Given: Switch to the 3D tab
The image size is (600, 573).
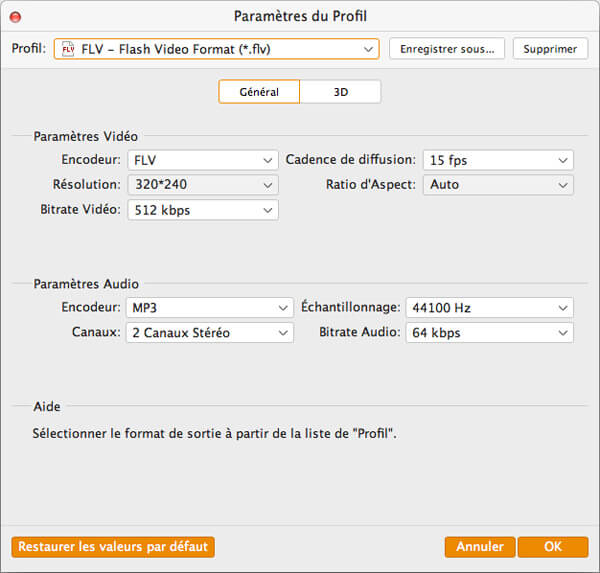Looking at the screenshot, I should (340, 92).
